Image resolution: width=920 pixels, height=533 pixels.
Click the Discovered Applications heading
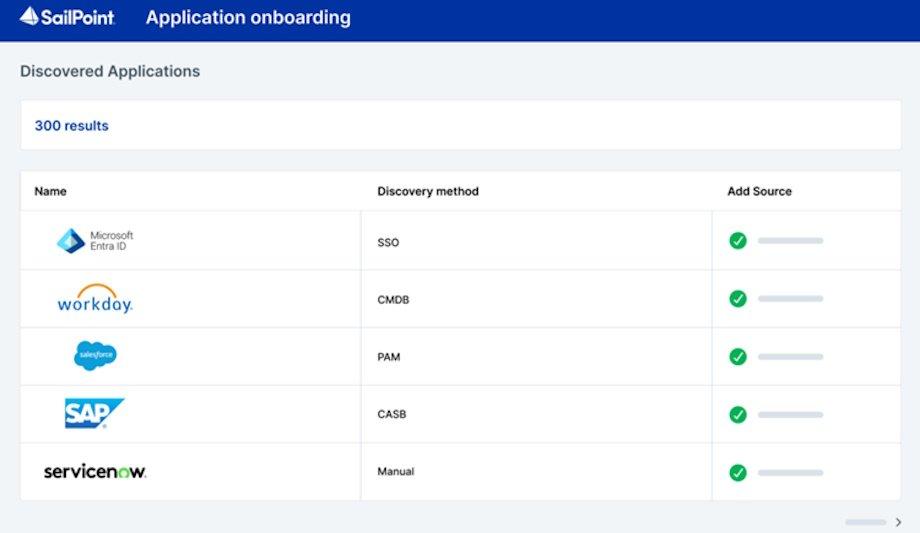pyautogui.click(x=110, y=71)
